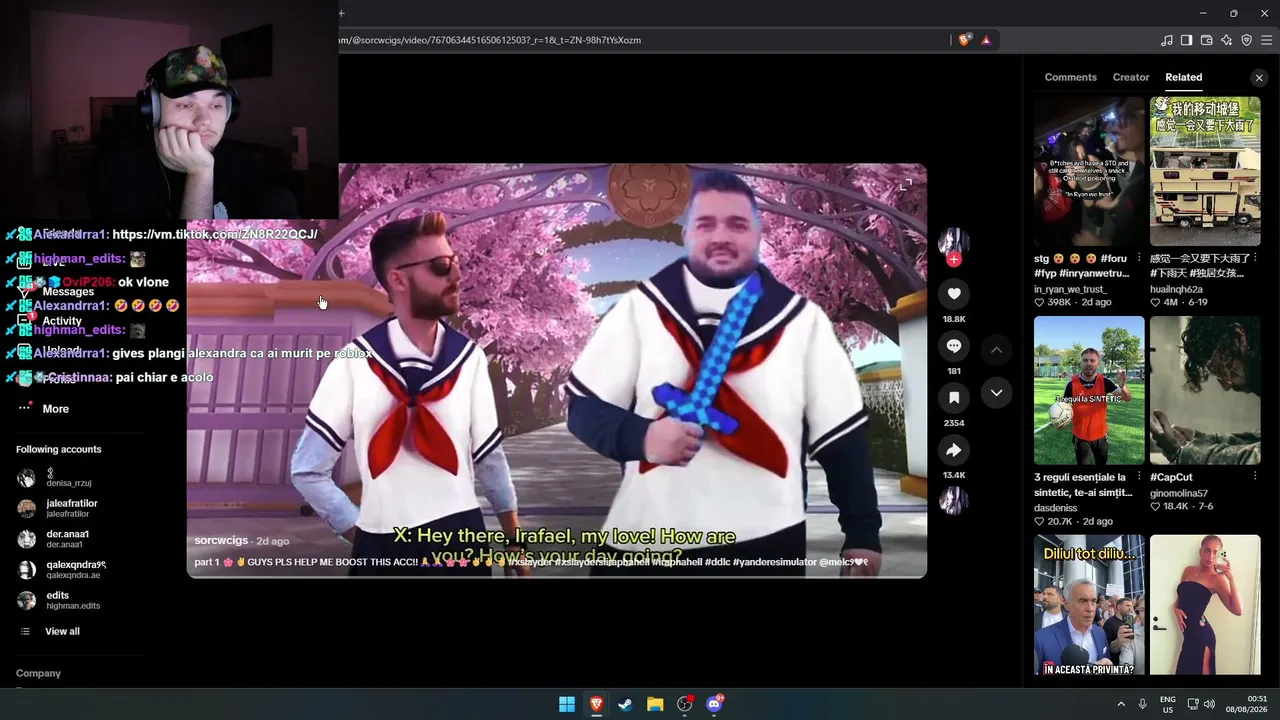Open the Brave Wallet icon

click(1206, 40)
